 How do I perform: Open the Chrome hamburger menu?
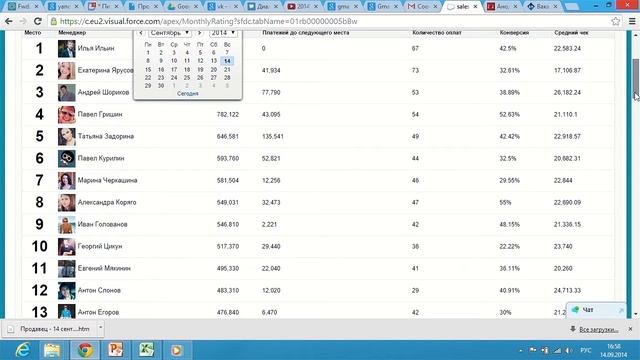pyautogui.click(x=632, y=21)
